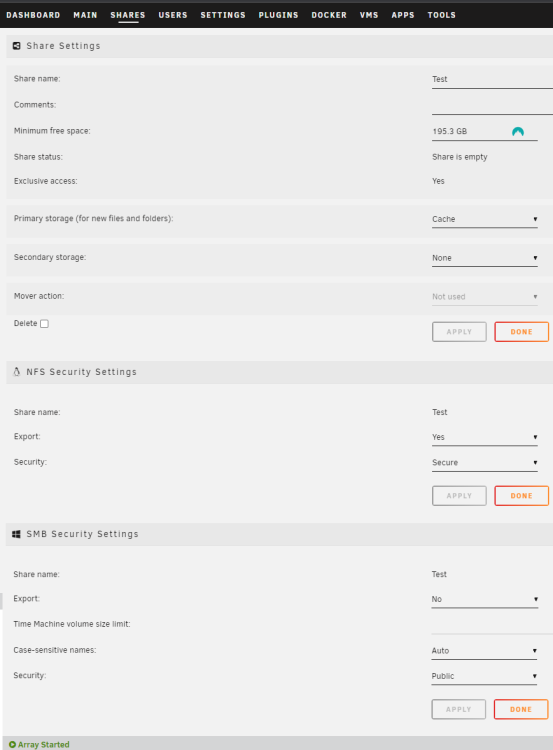The image size is (553, 750).
Task: Expand the Secondary storage dropdown
Action: (485, 258)
